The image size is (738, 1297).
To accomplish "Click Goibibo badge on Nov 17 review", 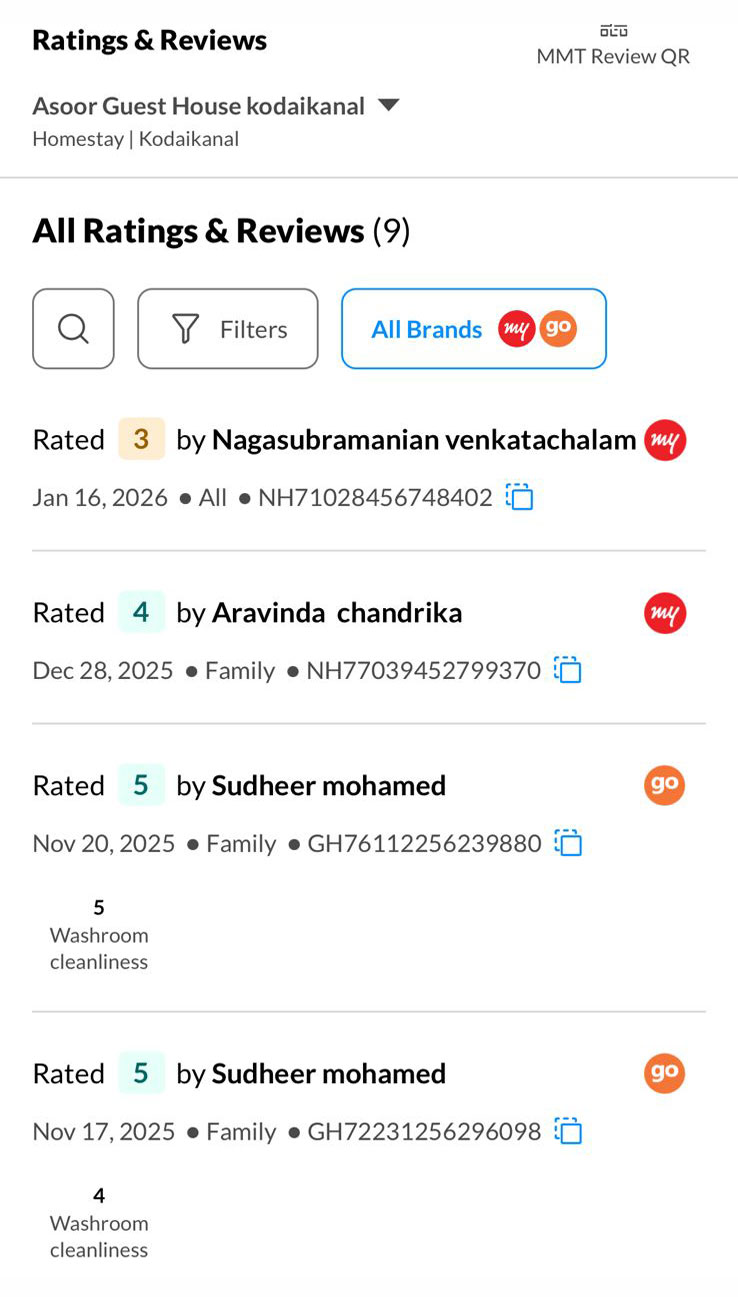I will 665,1073.
